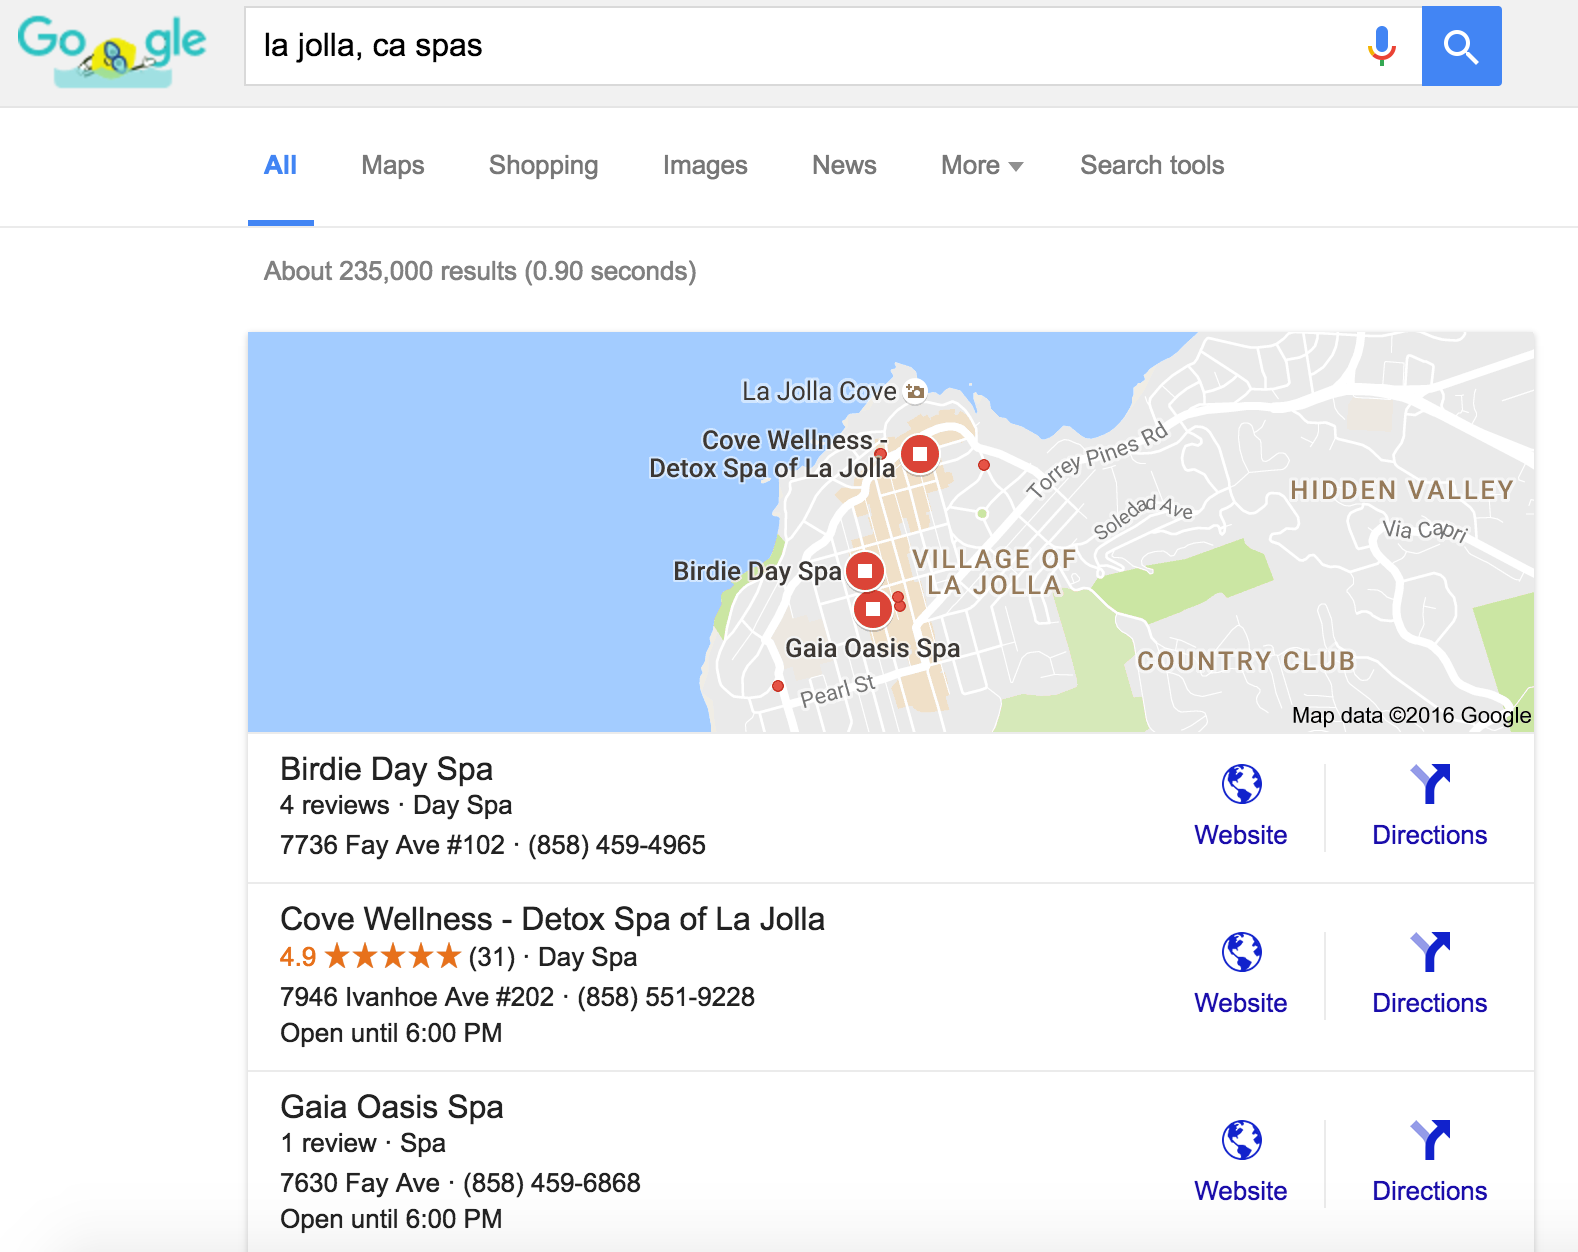Viewport: 1578px width, 1252px height.
Task: Switch to the Images tab
Action: coord(704,166)
